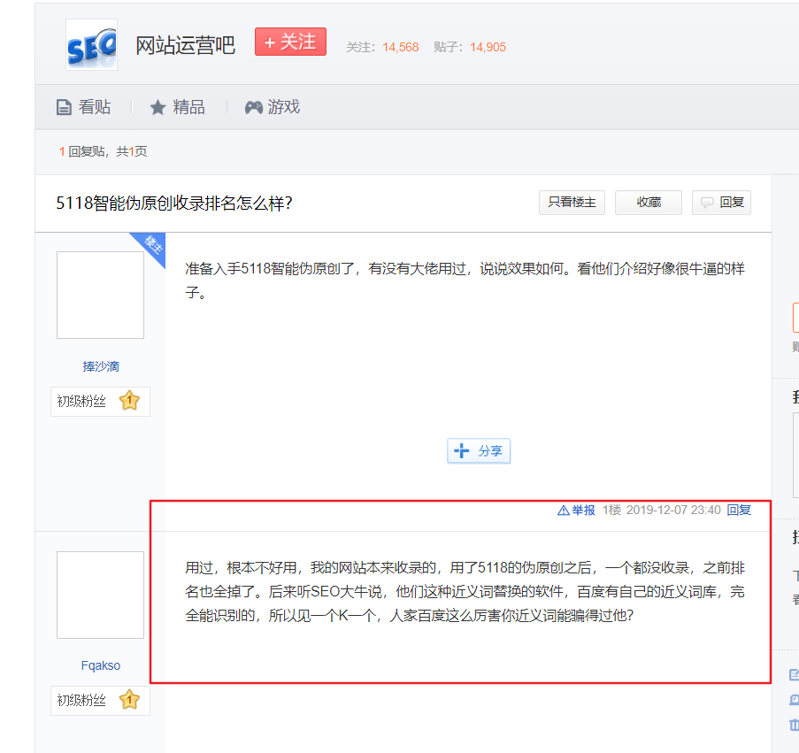Click the star level icon under 捧沙滴

(x=129, y=400)
